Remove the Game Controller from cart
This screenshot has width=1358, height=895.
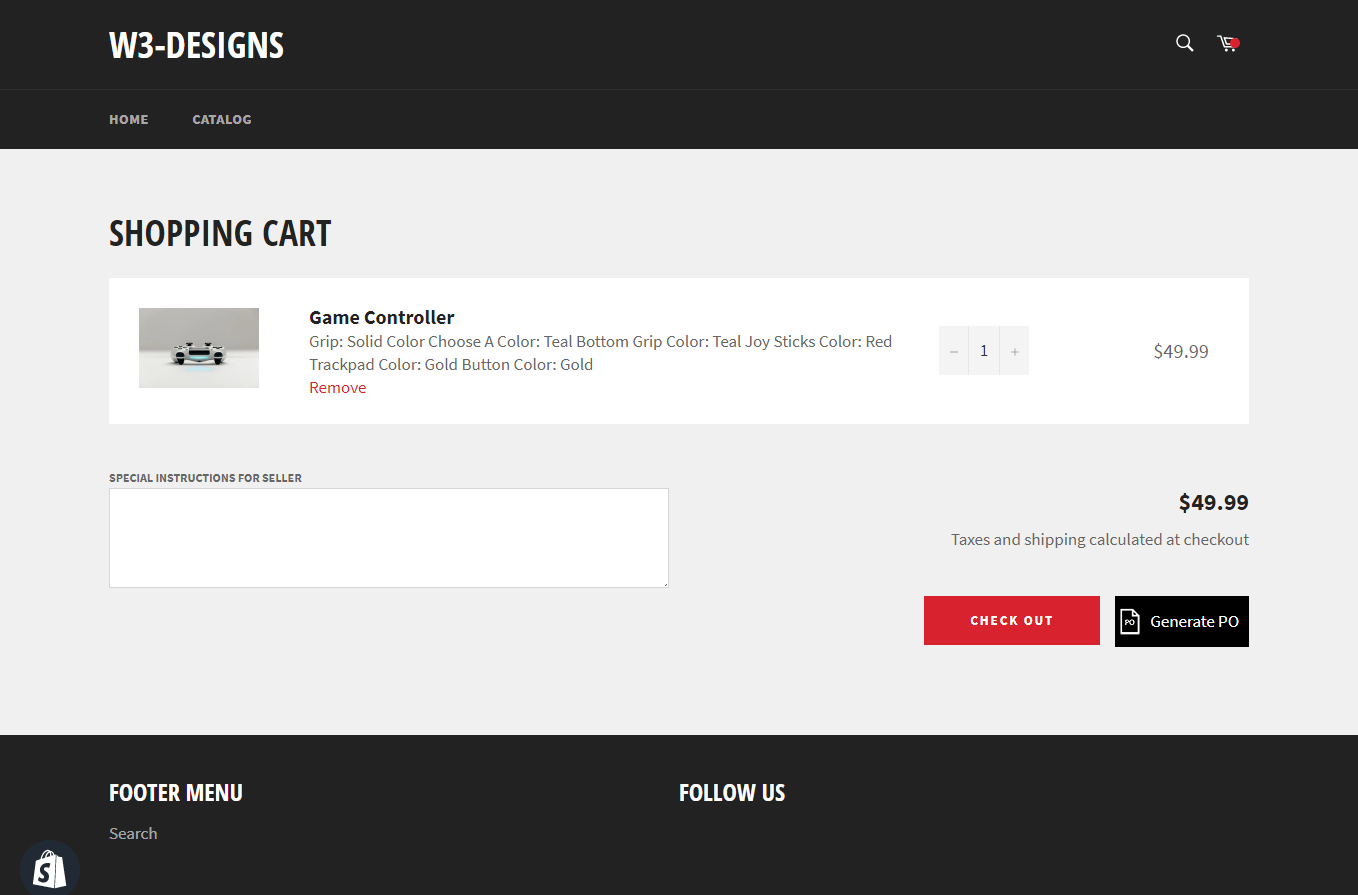pos(338,388)
